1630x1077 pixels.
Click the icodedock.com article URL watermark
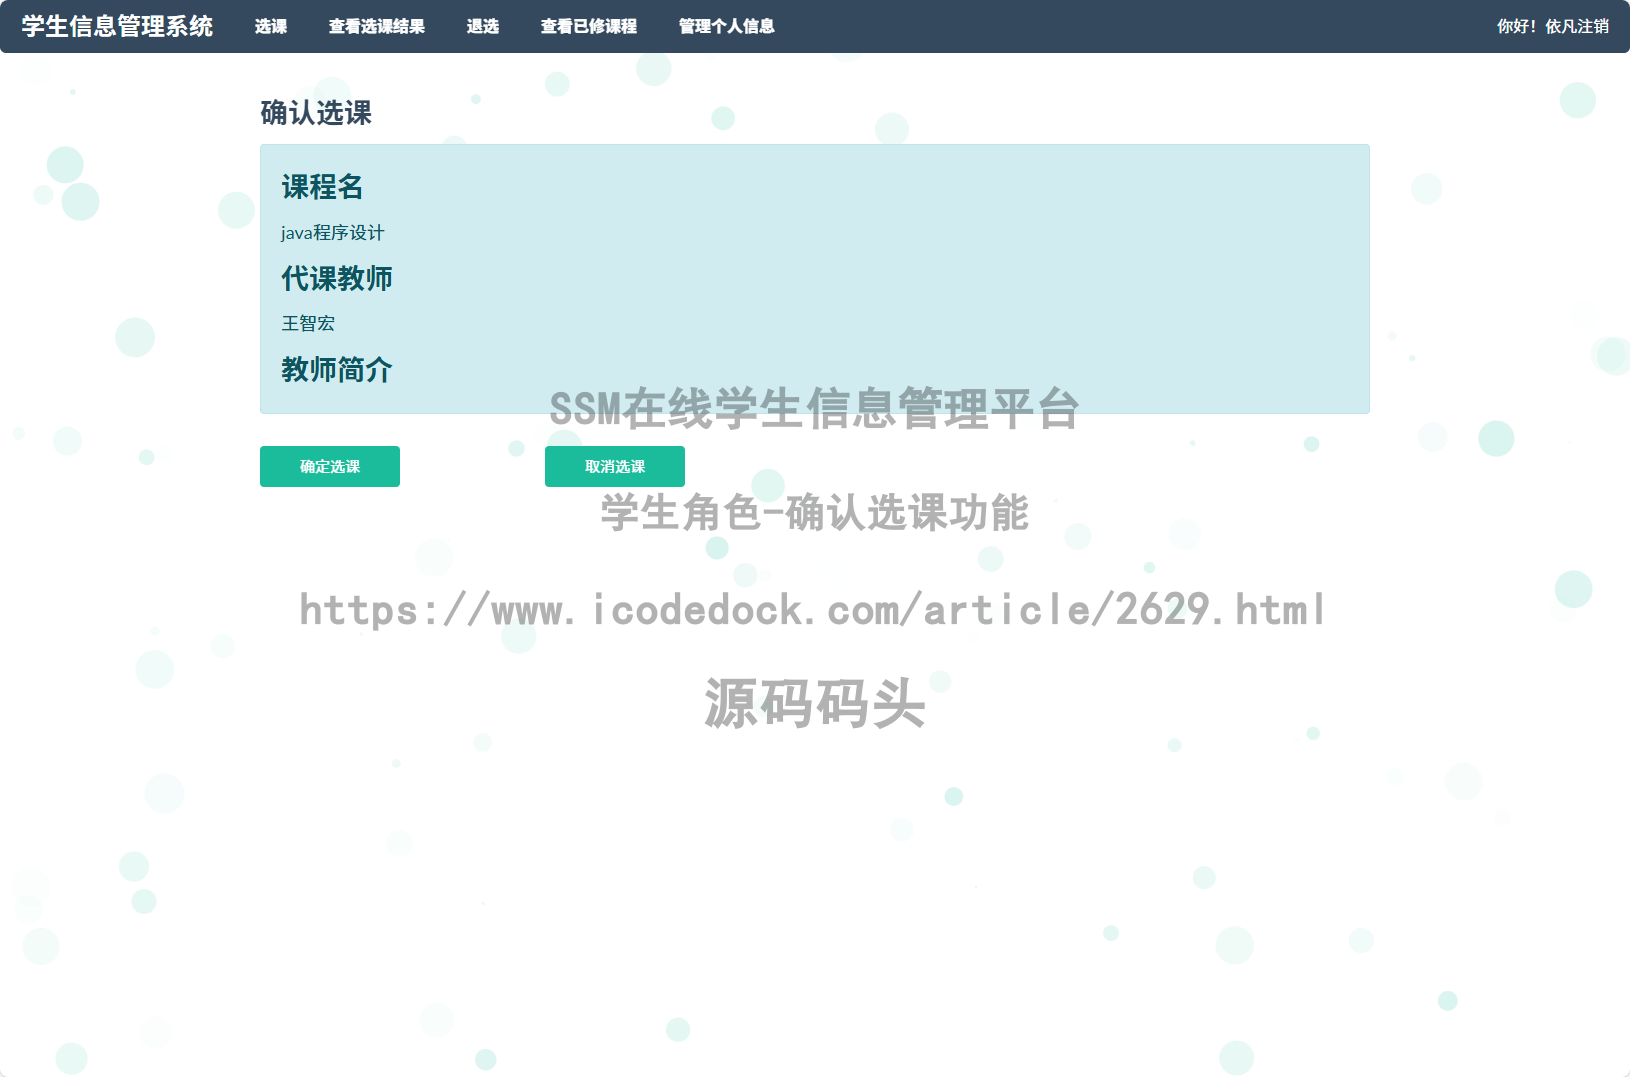click(812, 610)
